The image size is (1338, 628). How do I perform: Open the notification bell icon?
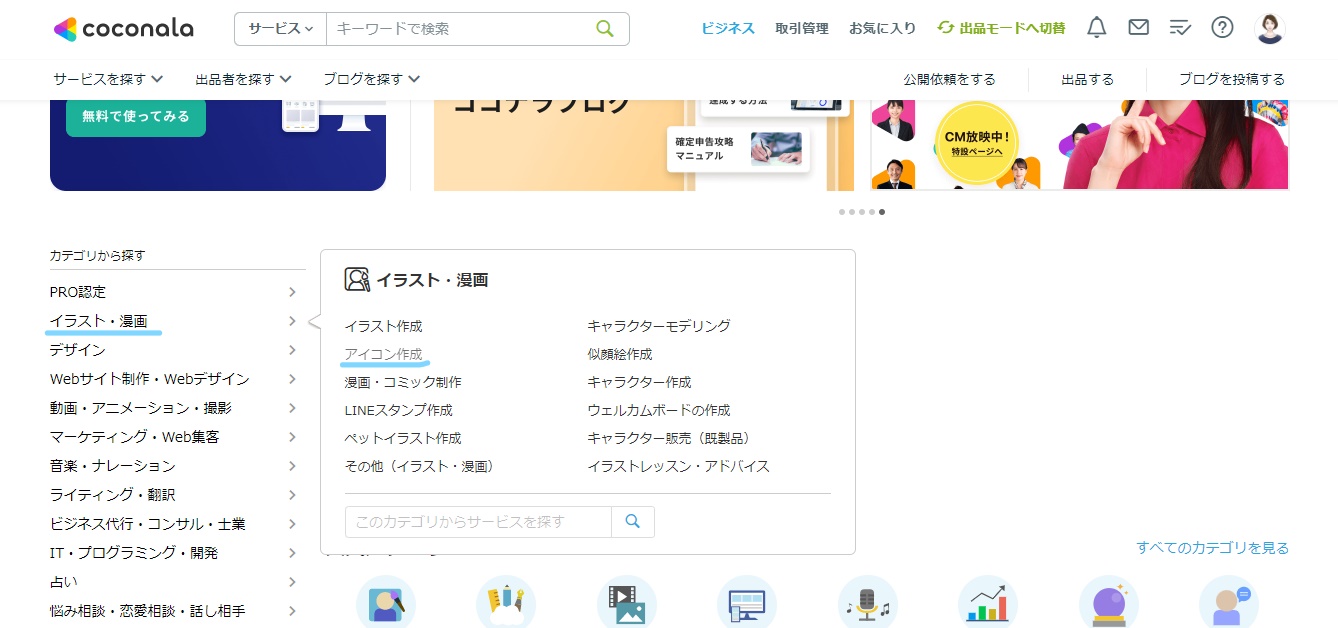(x=1096, y=27)
